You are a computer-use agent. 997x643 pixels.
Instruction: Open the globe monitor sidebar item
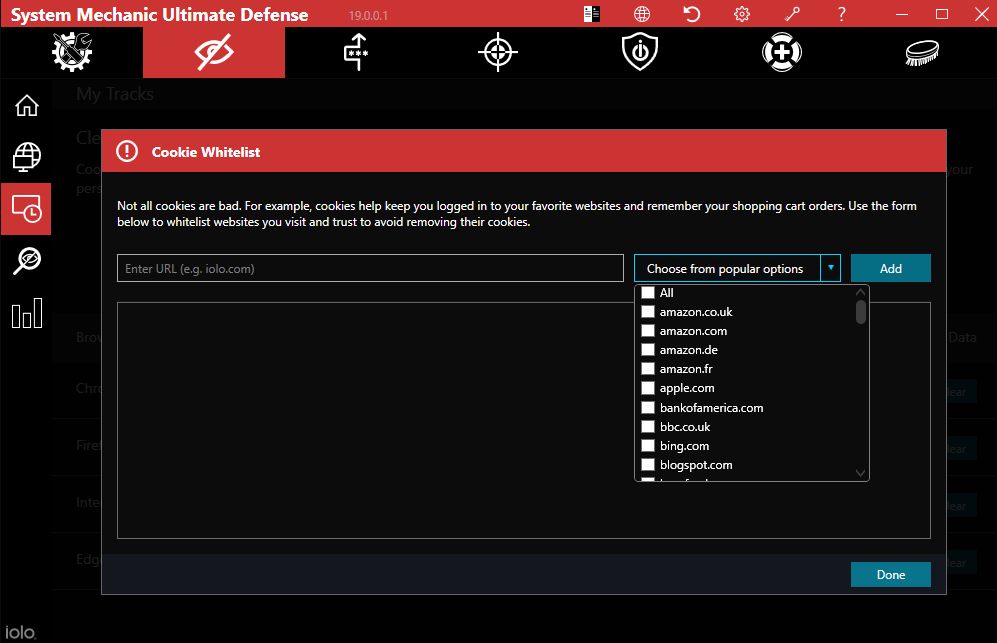point(27,157)
